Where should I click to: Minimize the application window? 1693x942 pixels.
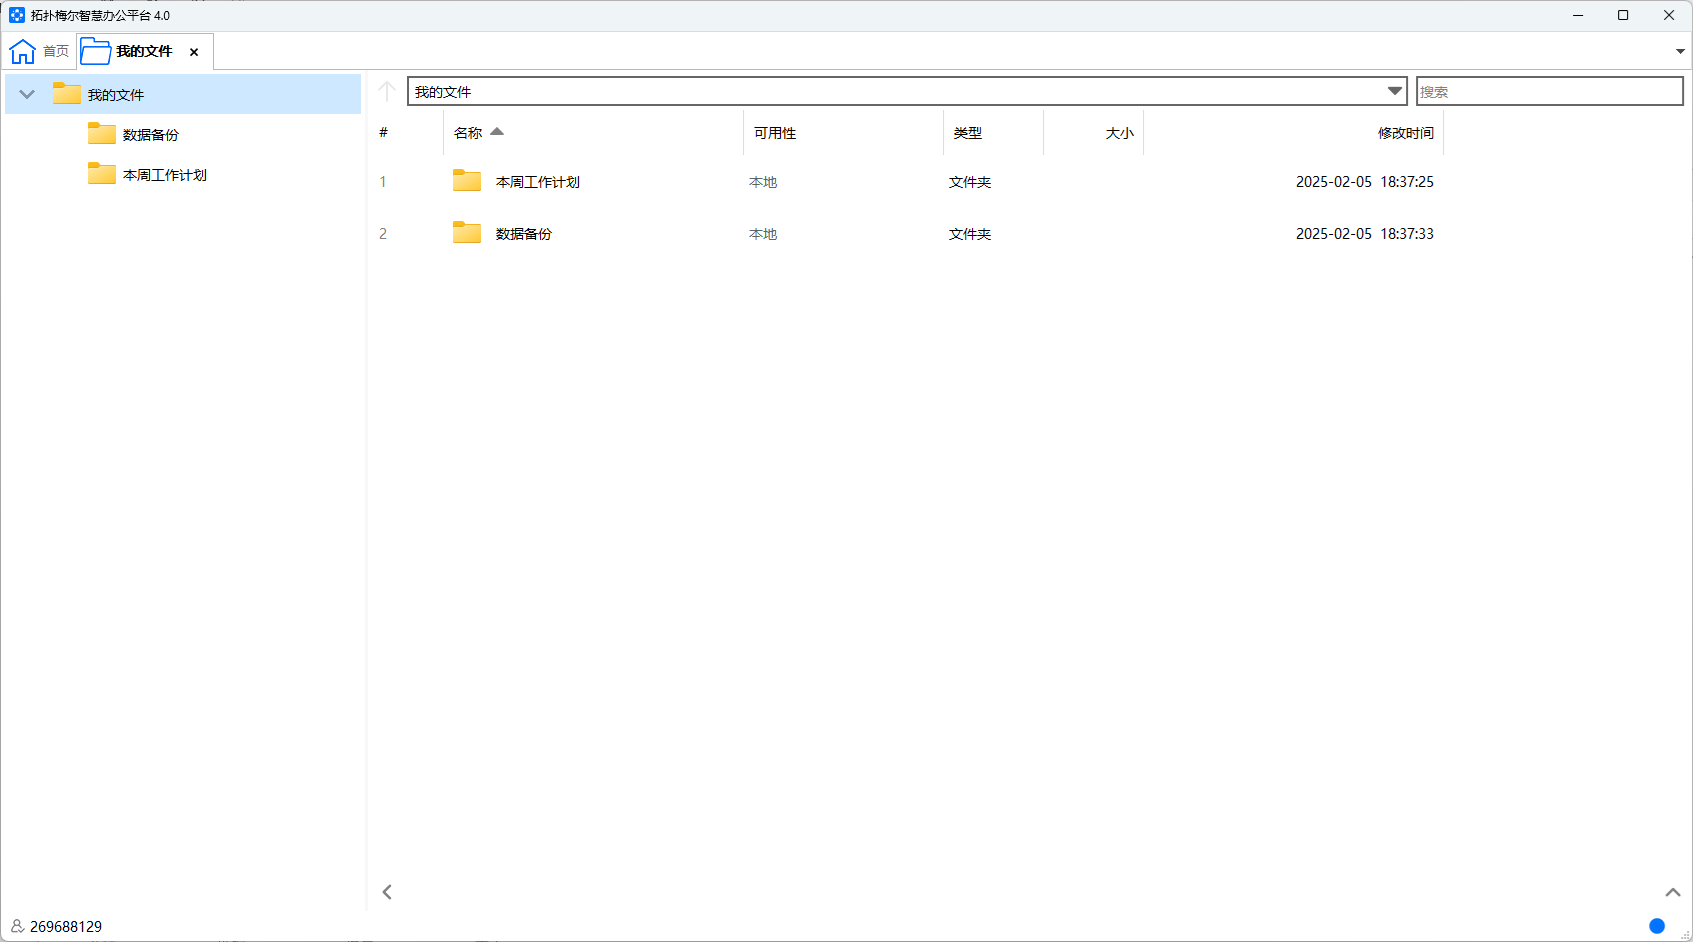pyautogui.click(x=1578, y=15)
